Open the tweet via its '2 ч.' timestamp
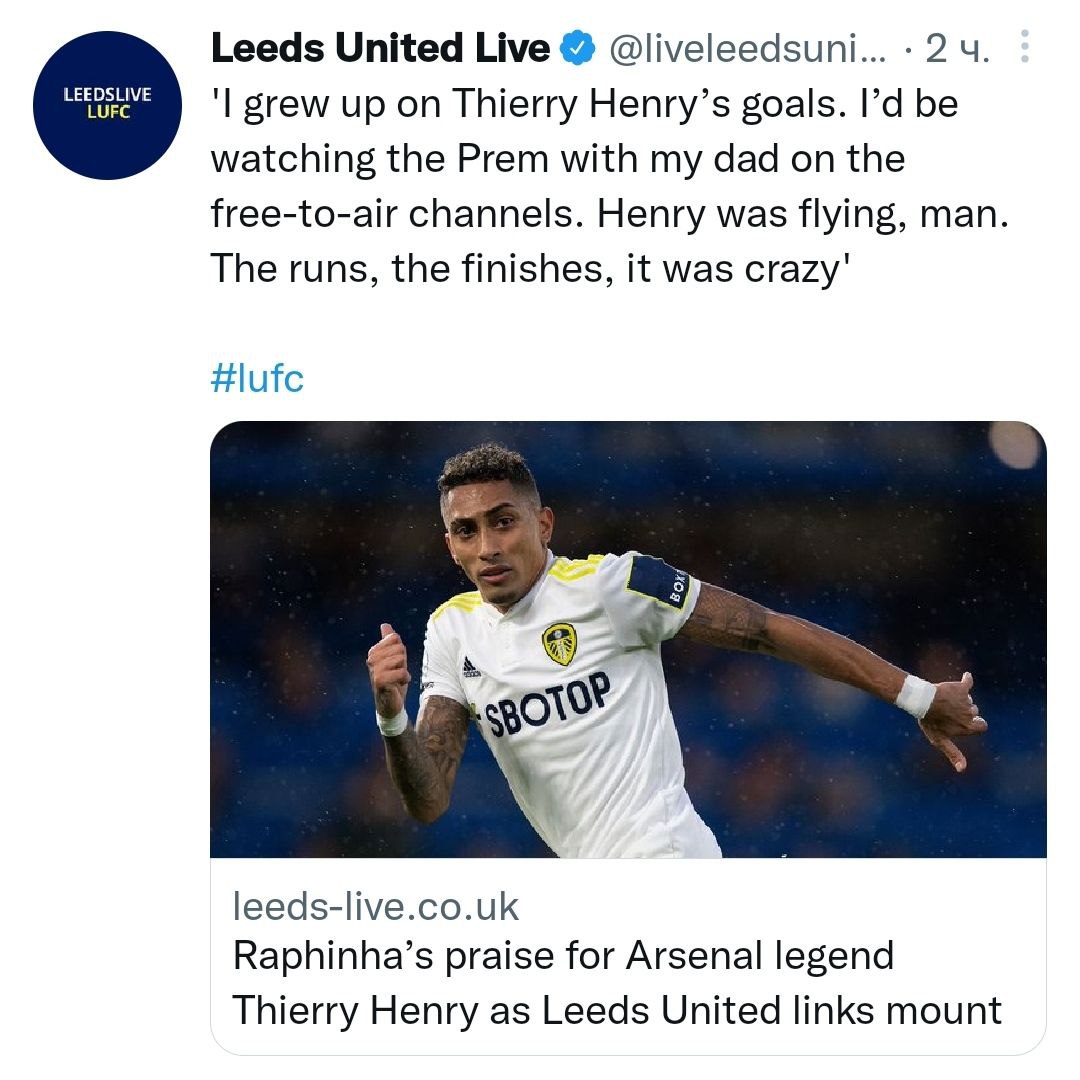1080x1080 pixels. pyautogui.click(x=957, y=48)
